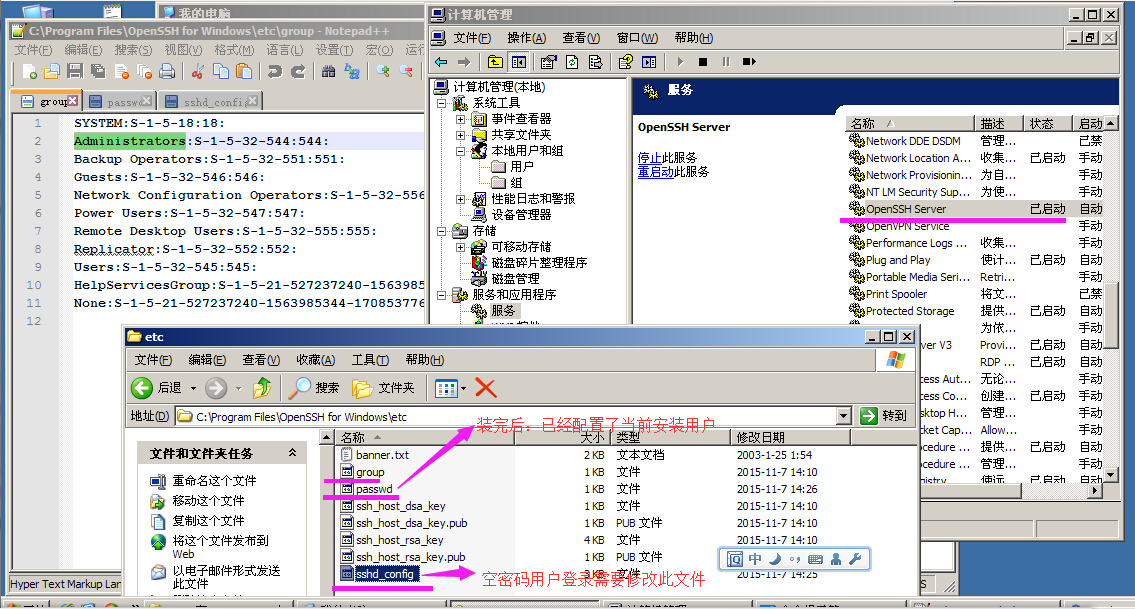Open the address bar dropdown in etc window
1135x609 pixels.
pos(843,416)
